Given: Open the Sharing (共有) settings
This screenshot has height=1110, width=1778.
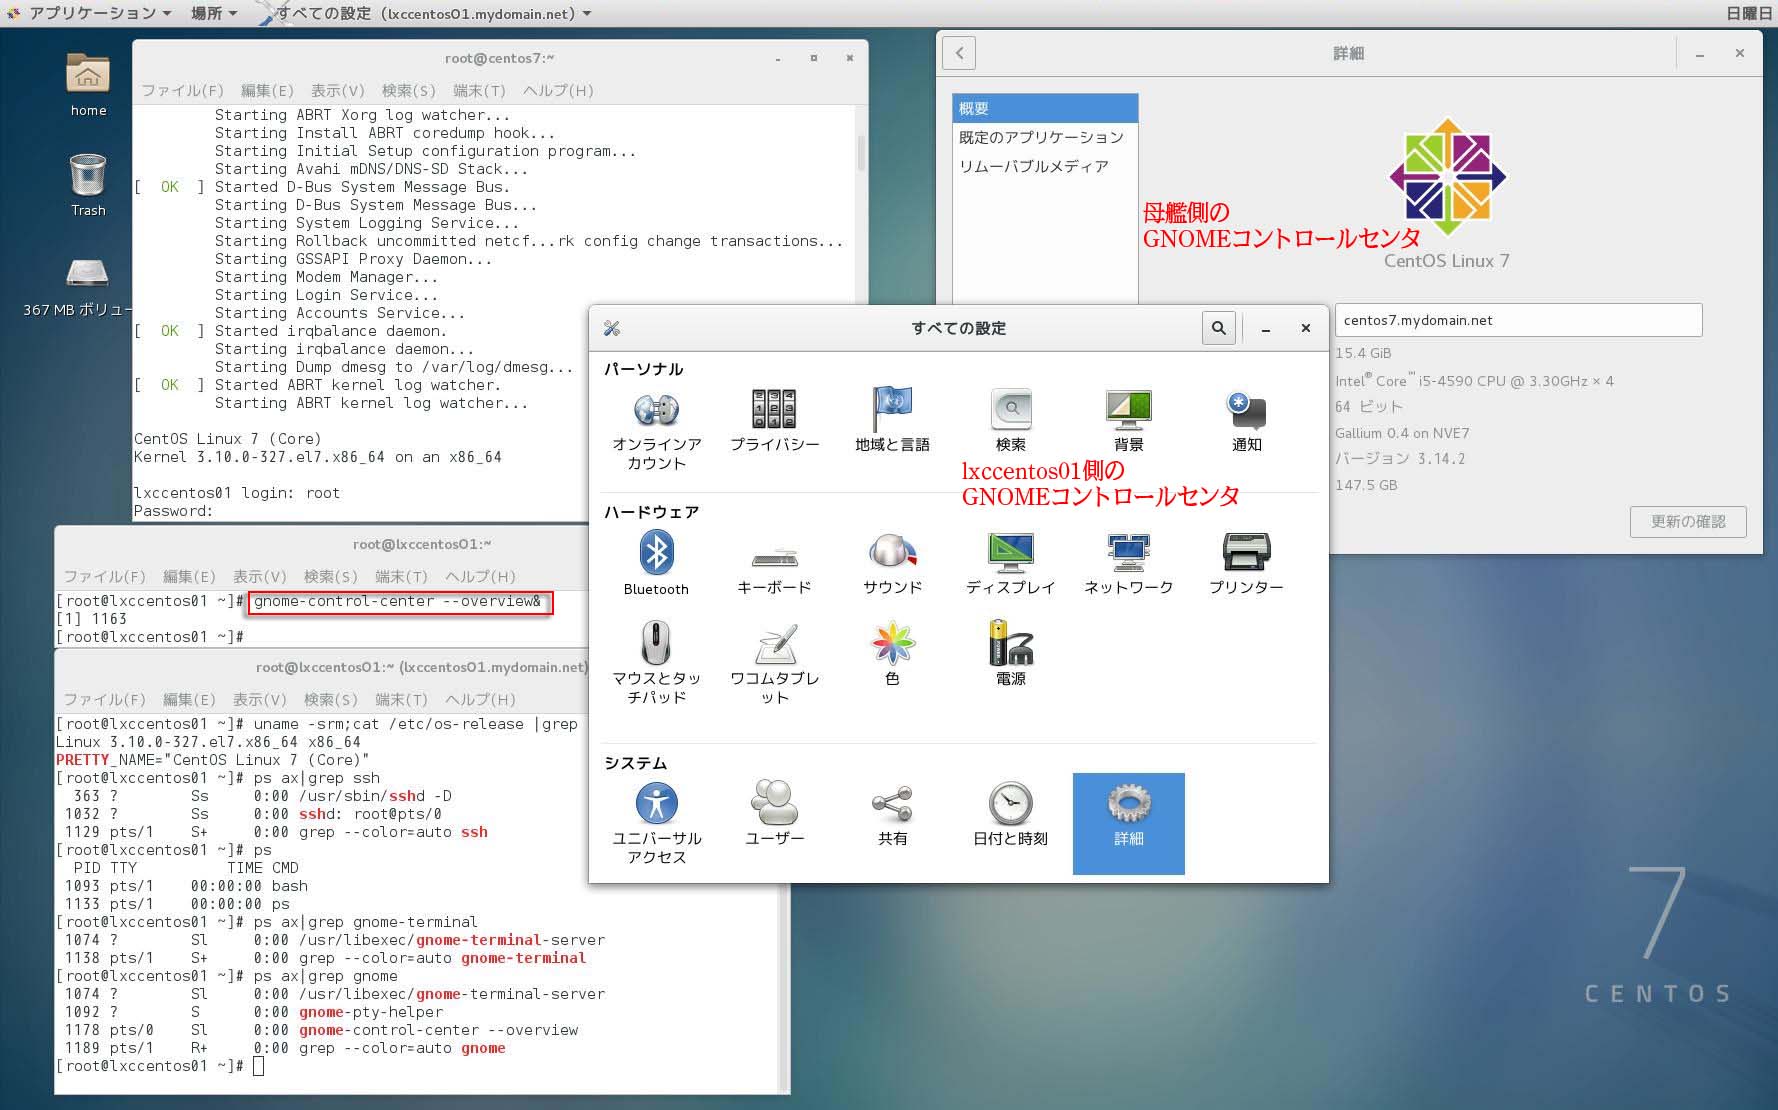Looking at the screenshot, I should point(892,814).
